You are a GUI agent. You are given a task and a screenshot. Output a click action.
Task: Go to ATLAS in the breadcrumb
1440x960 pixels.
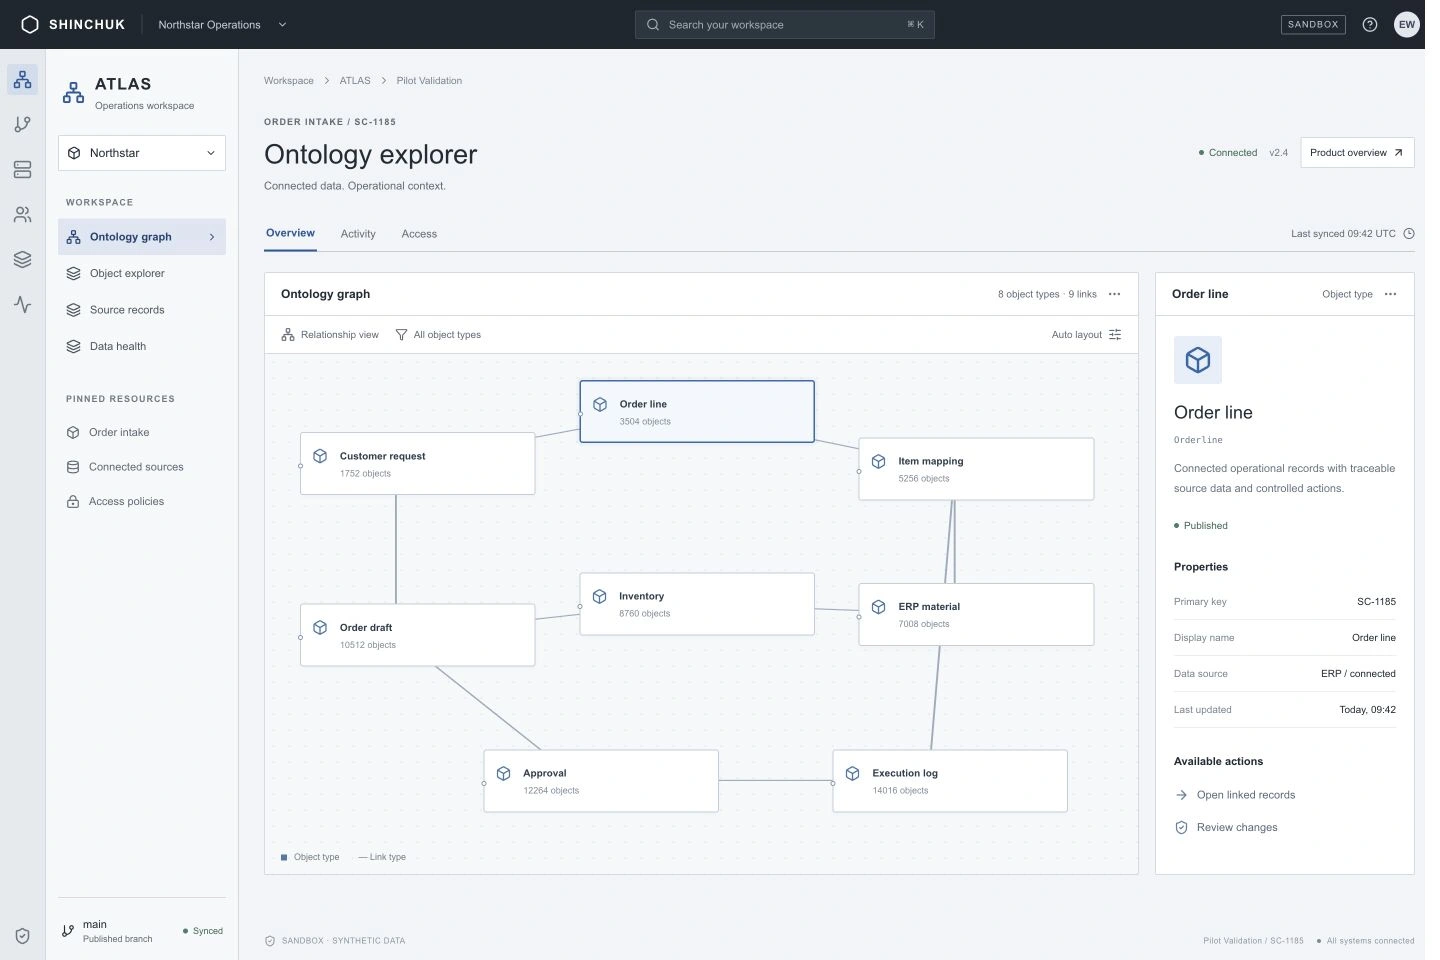coord(355,81)
